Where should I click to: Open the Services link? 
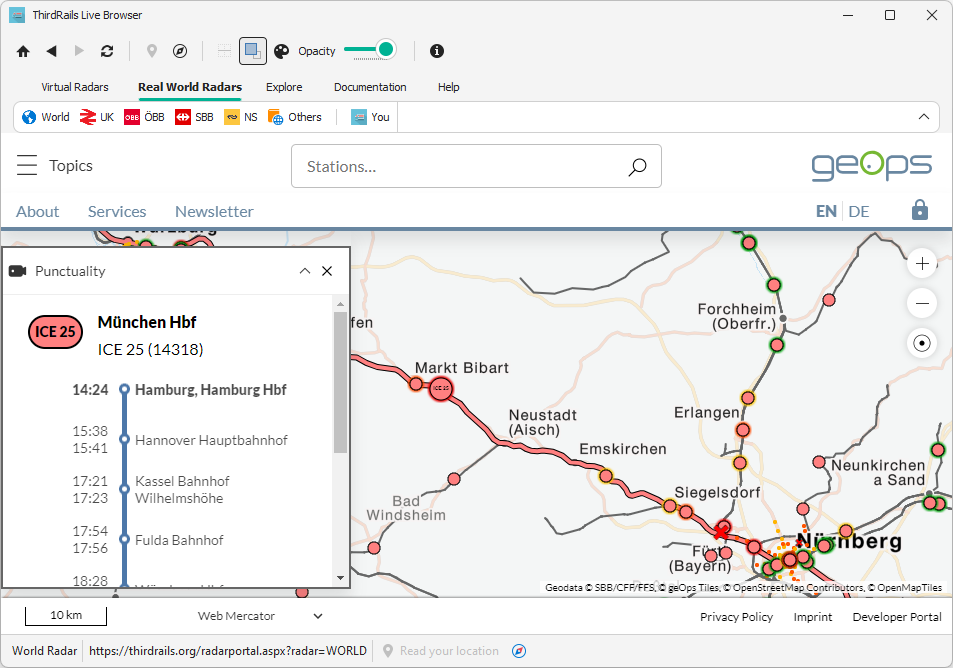tap(117, 212)
